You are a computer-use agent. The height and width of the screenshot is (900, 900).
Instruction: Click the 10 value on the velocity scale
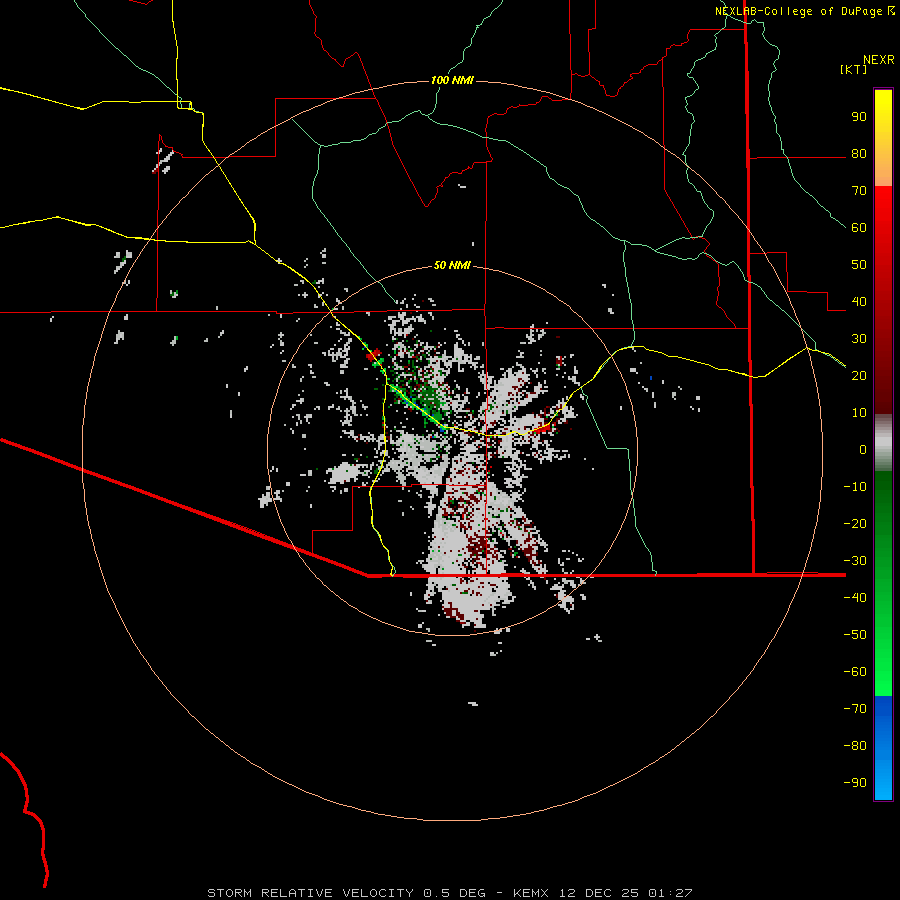click(x=859, y=413)
